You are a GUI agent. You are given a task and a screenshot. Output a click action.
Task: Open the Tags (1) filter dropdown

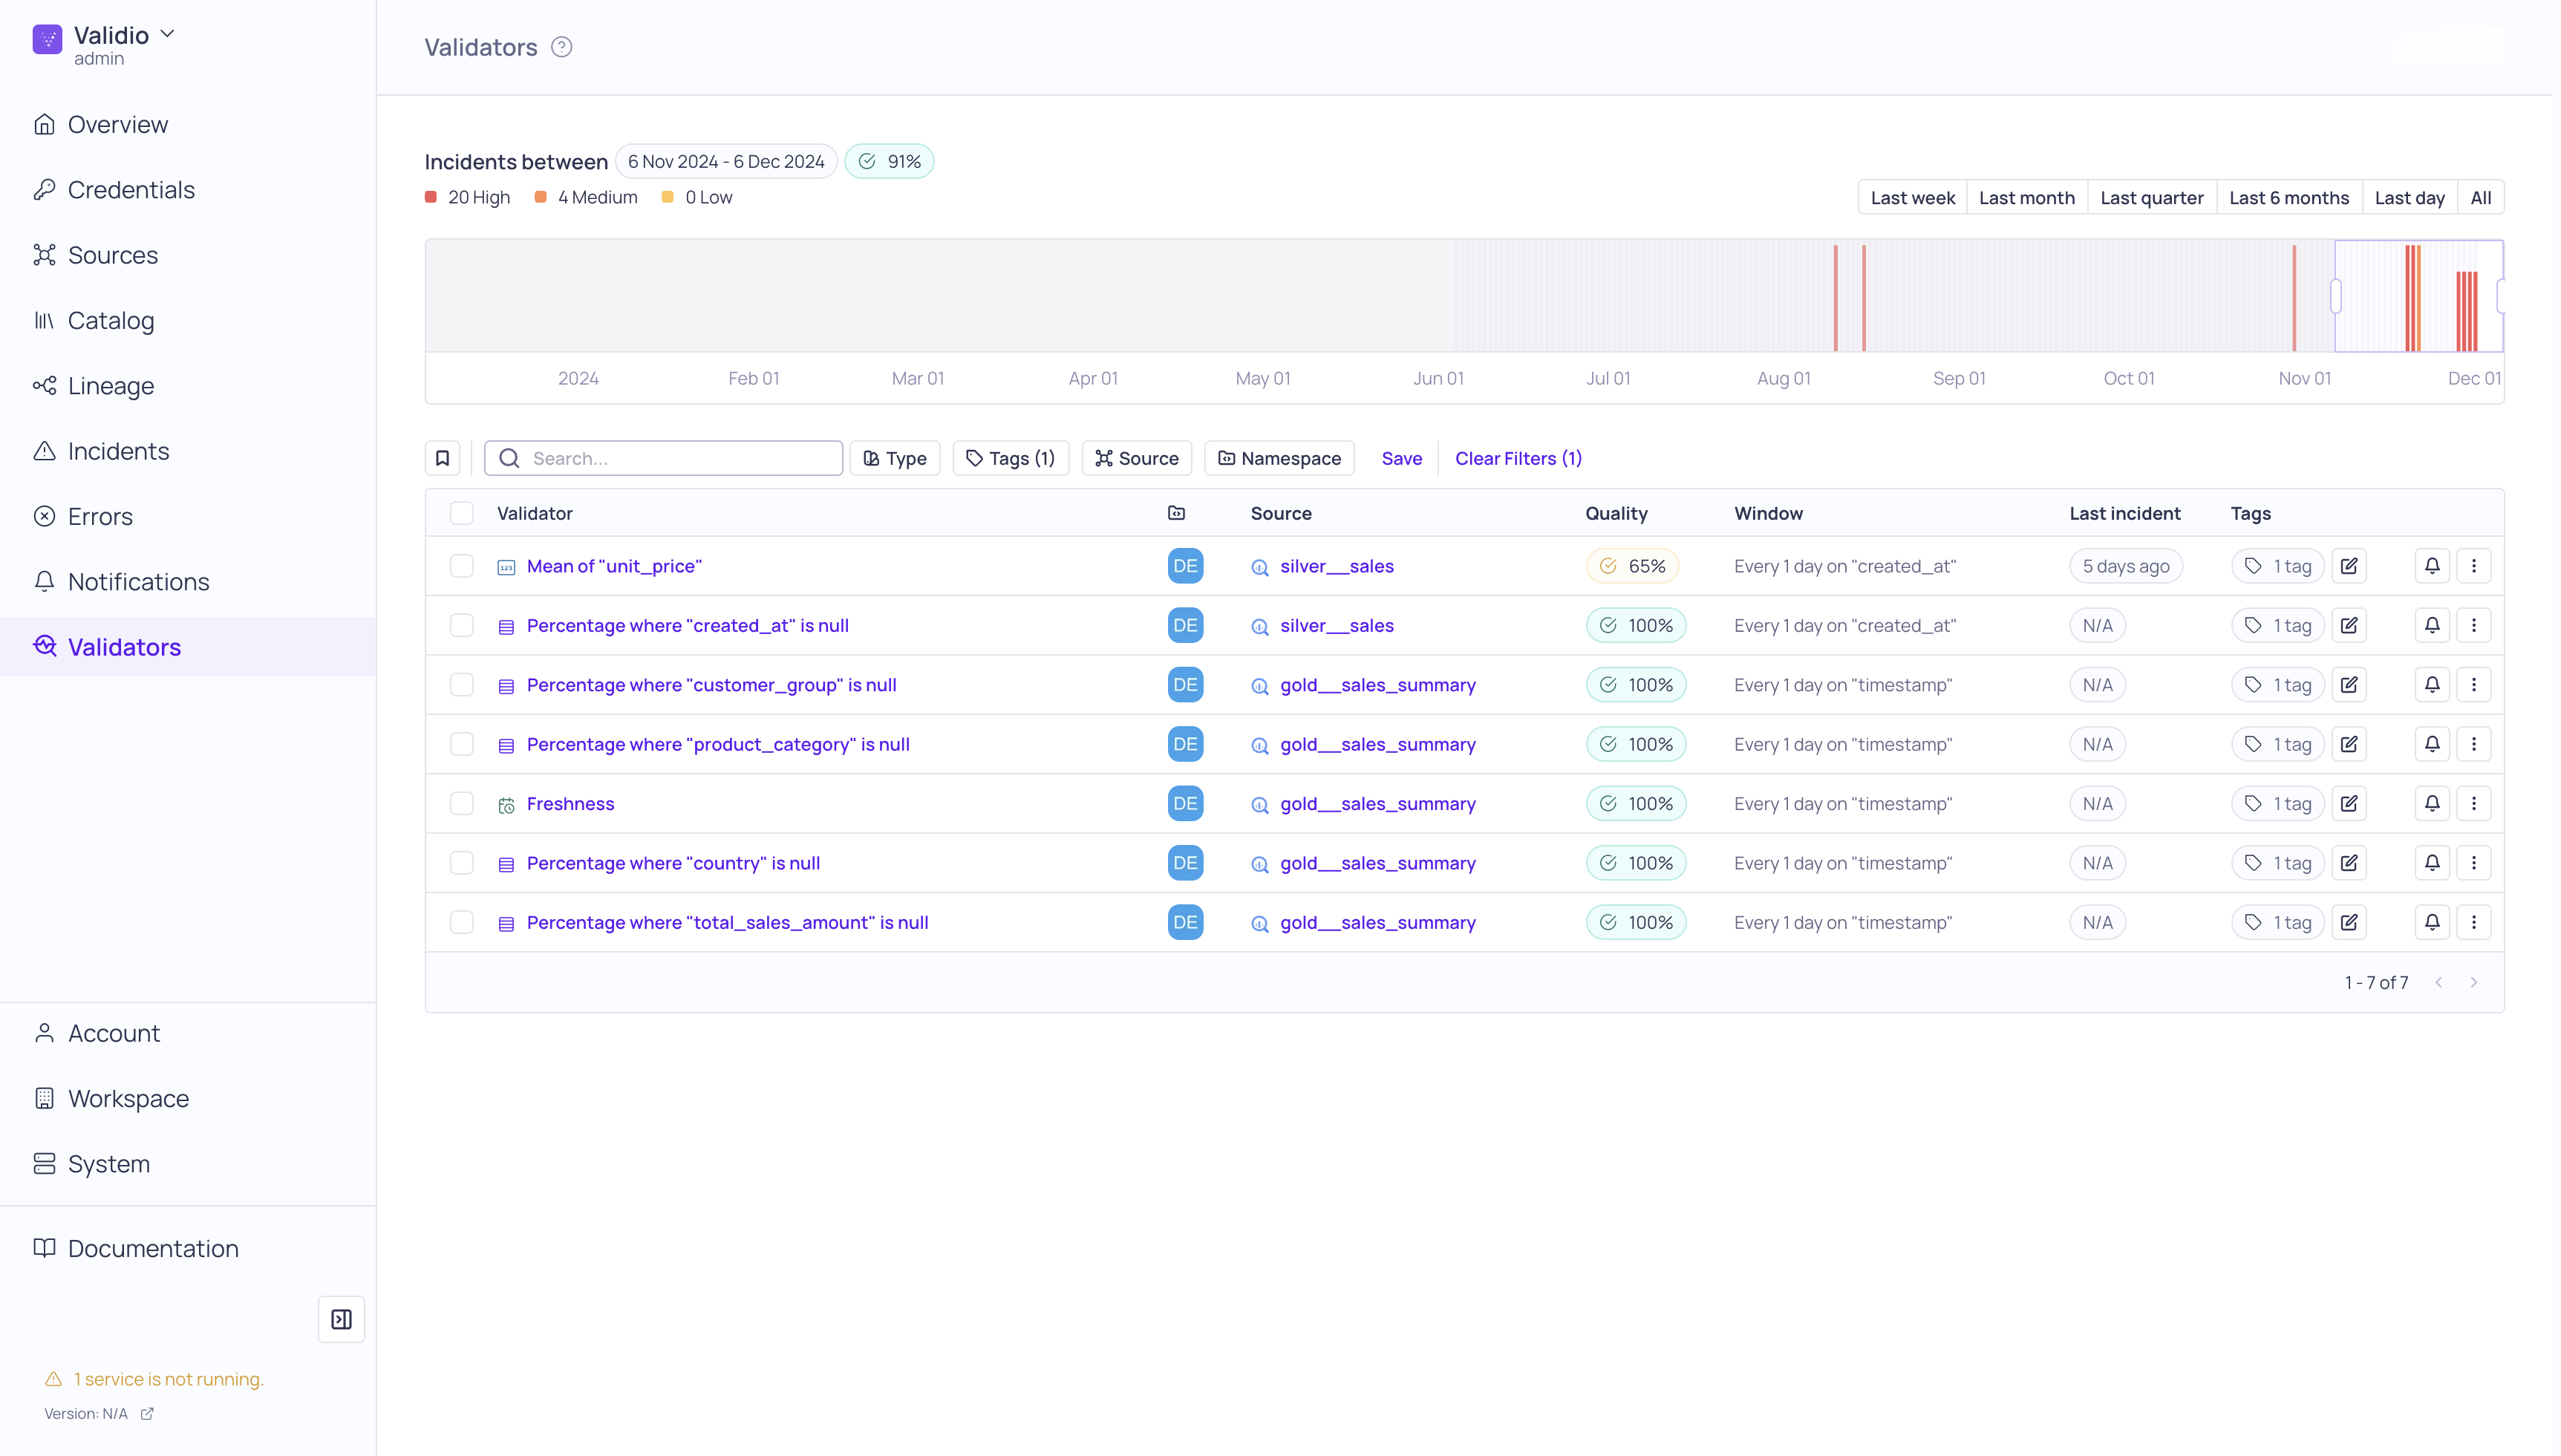(x=1011, y=458)
